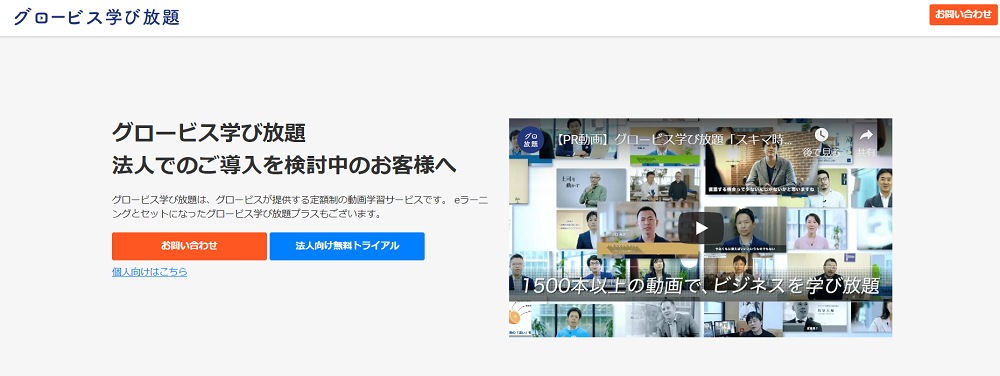
Task: Click the グロービス学び放題 logo in header
Action: (96, 17)
